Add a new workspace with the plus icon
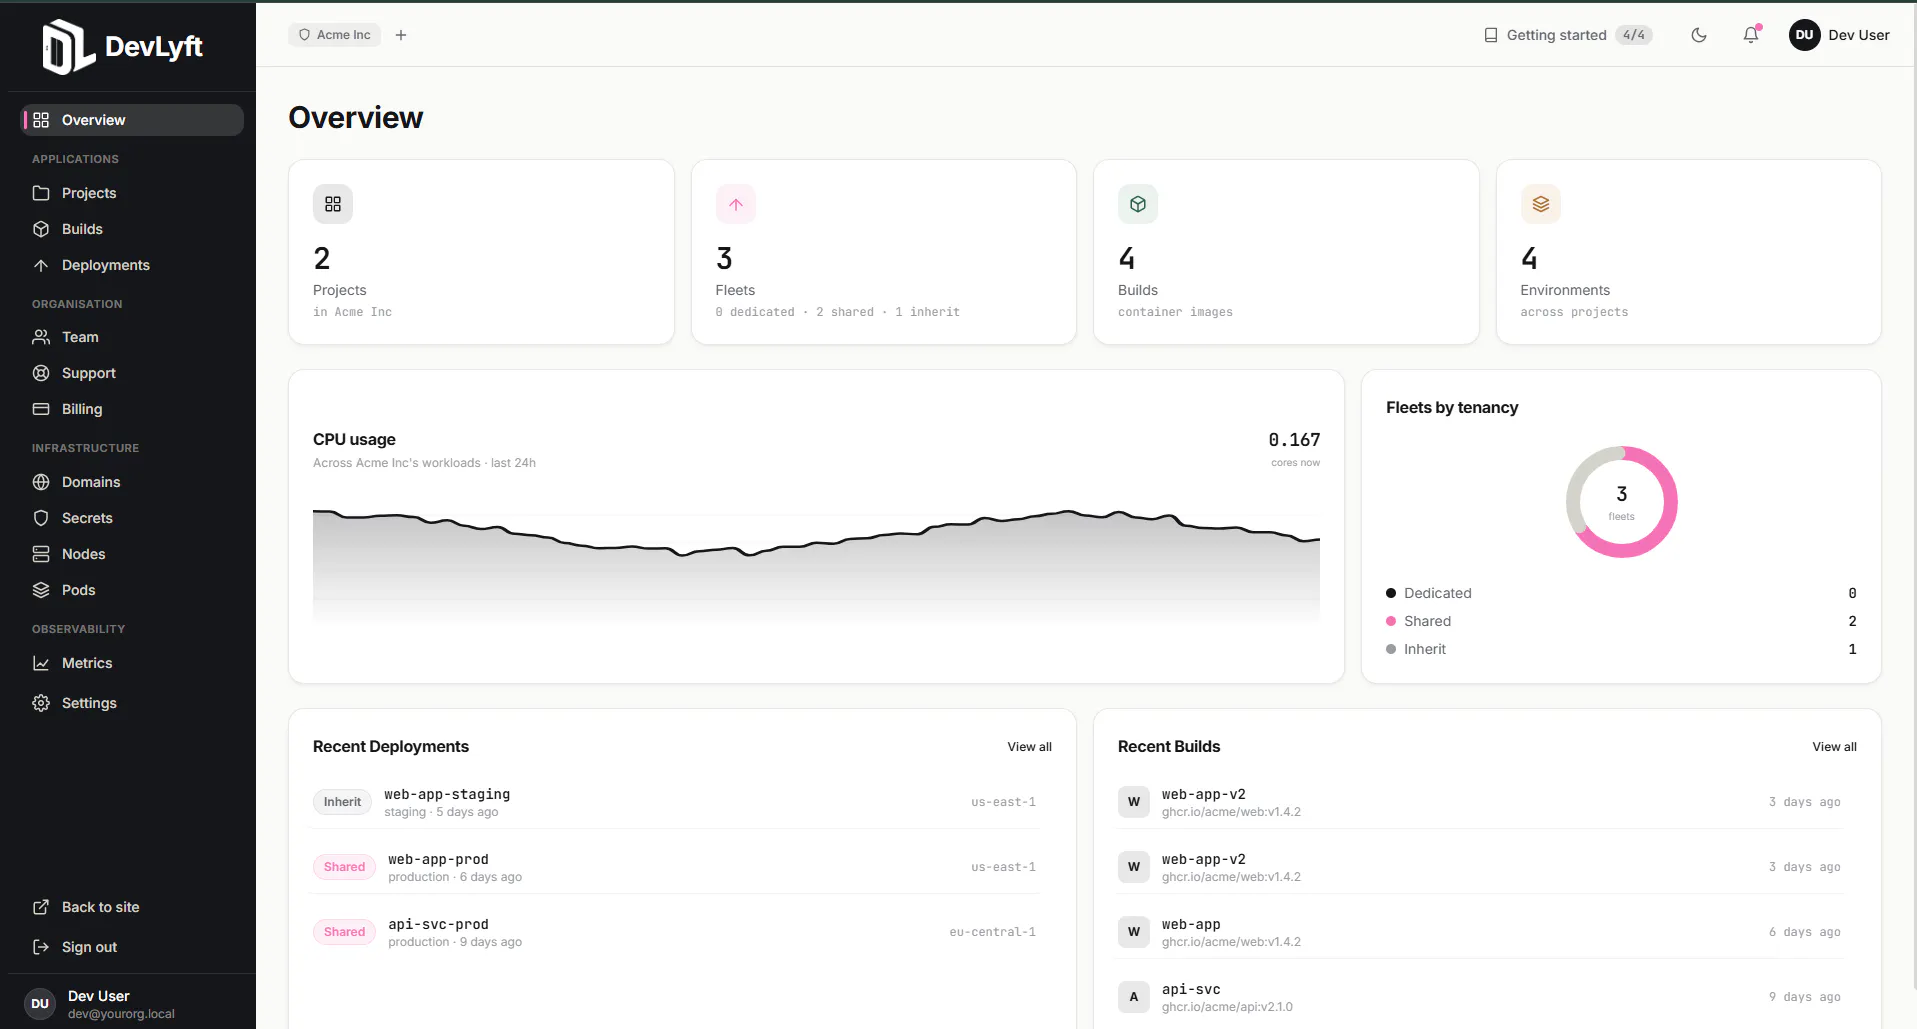 (401, 35)
